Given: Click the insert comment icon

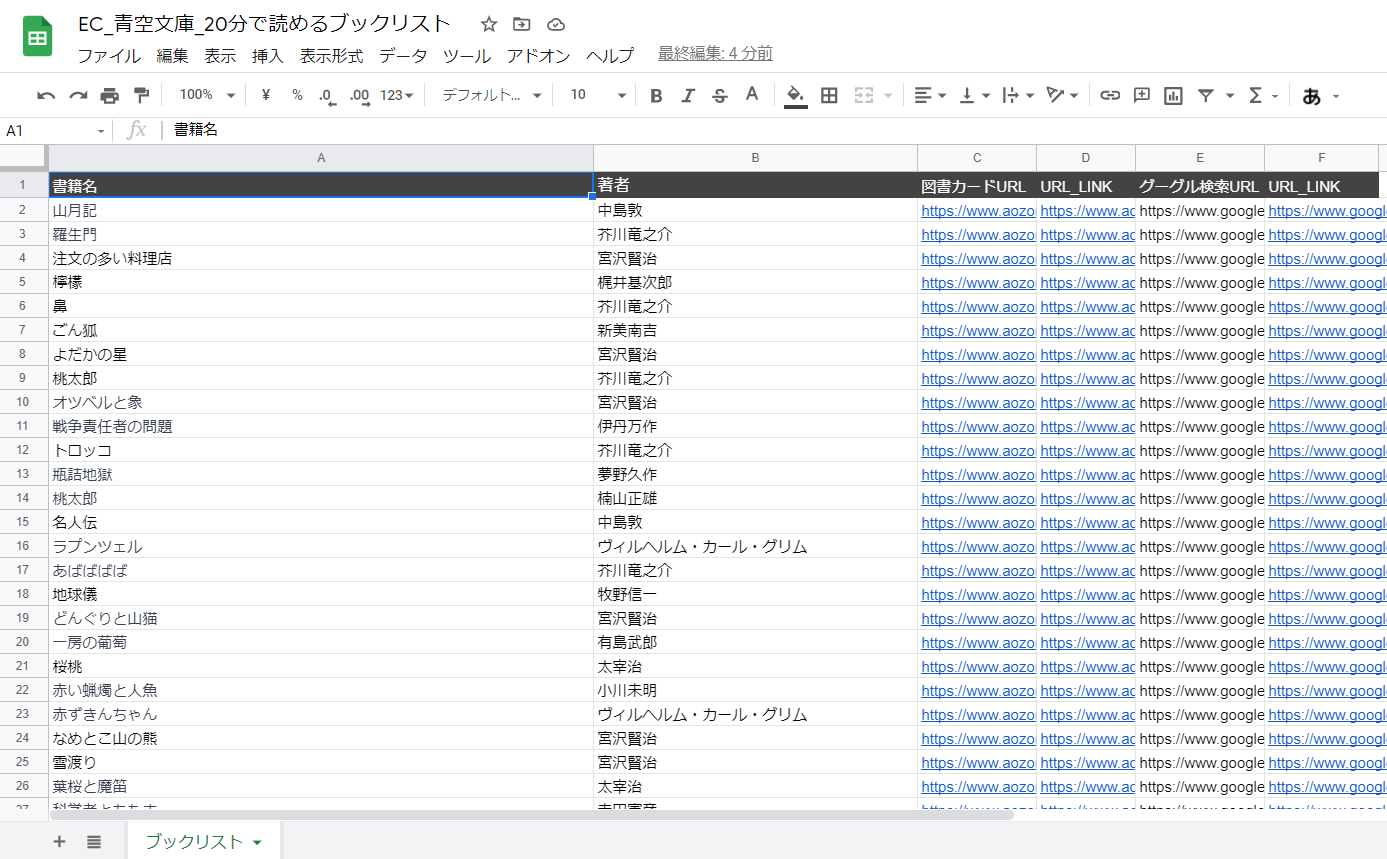Looking at the screenshot, I should click(x=1141, y=95).
